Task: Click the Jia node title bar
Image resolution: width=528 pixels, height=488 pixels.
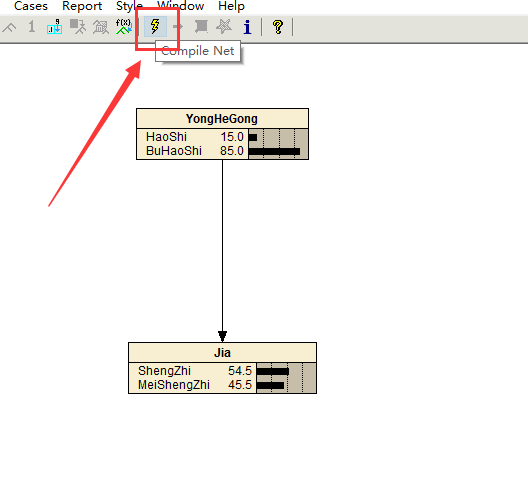Action: (x=222, y=353)
